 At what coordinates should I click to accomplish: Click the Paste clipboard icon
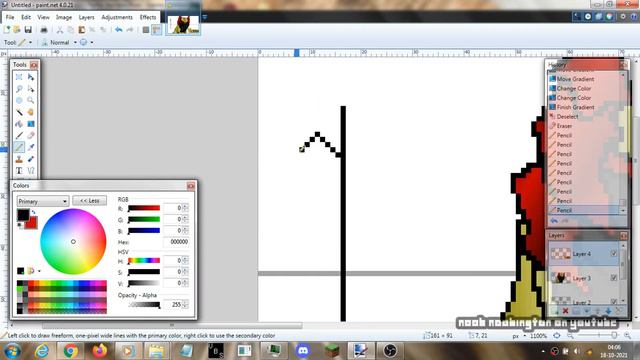pos(82,30)
